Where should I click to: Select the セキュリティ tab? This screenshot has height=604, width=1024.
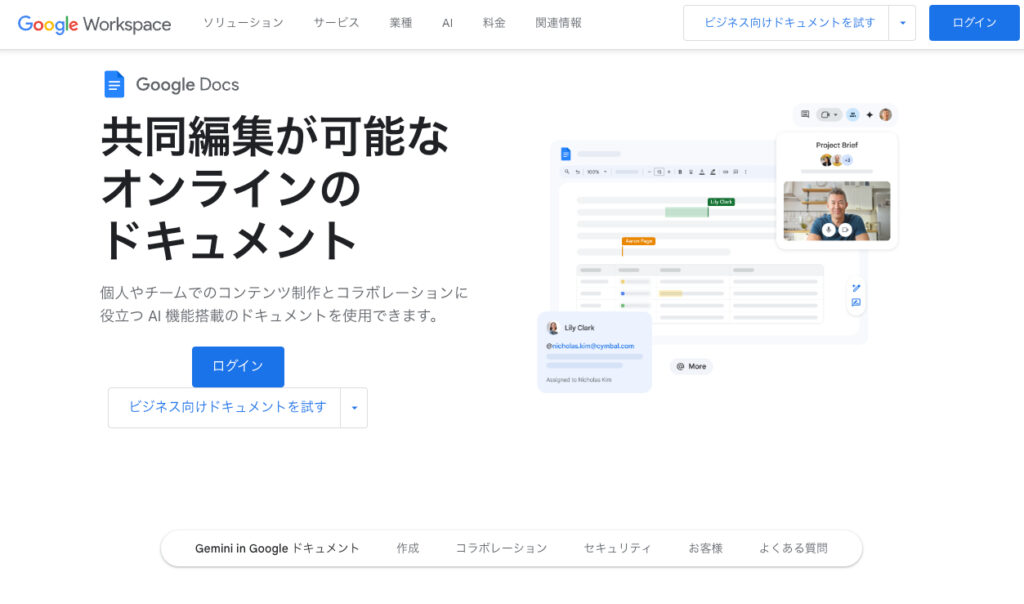pyautogui.click(x=617, y=548)
